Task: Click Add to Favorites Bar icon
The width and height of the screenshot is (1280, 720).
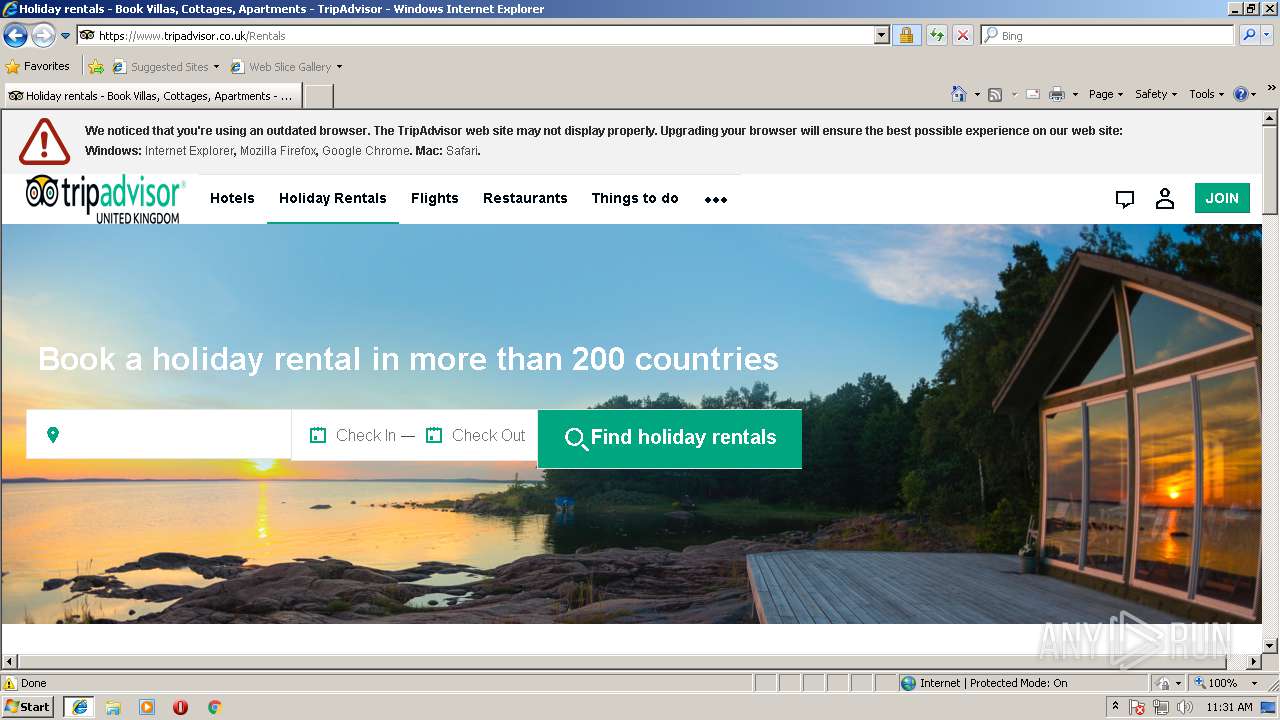Action: point(96,67)
